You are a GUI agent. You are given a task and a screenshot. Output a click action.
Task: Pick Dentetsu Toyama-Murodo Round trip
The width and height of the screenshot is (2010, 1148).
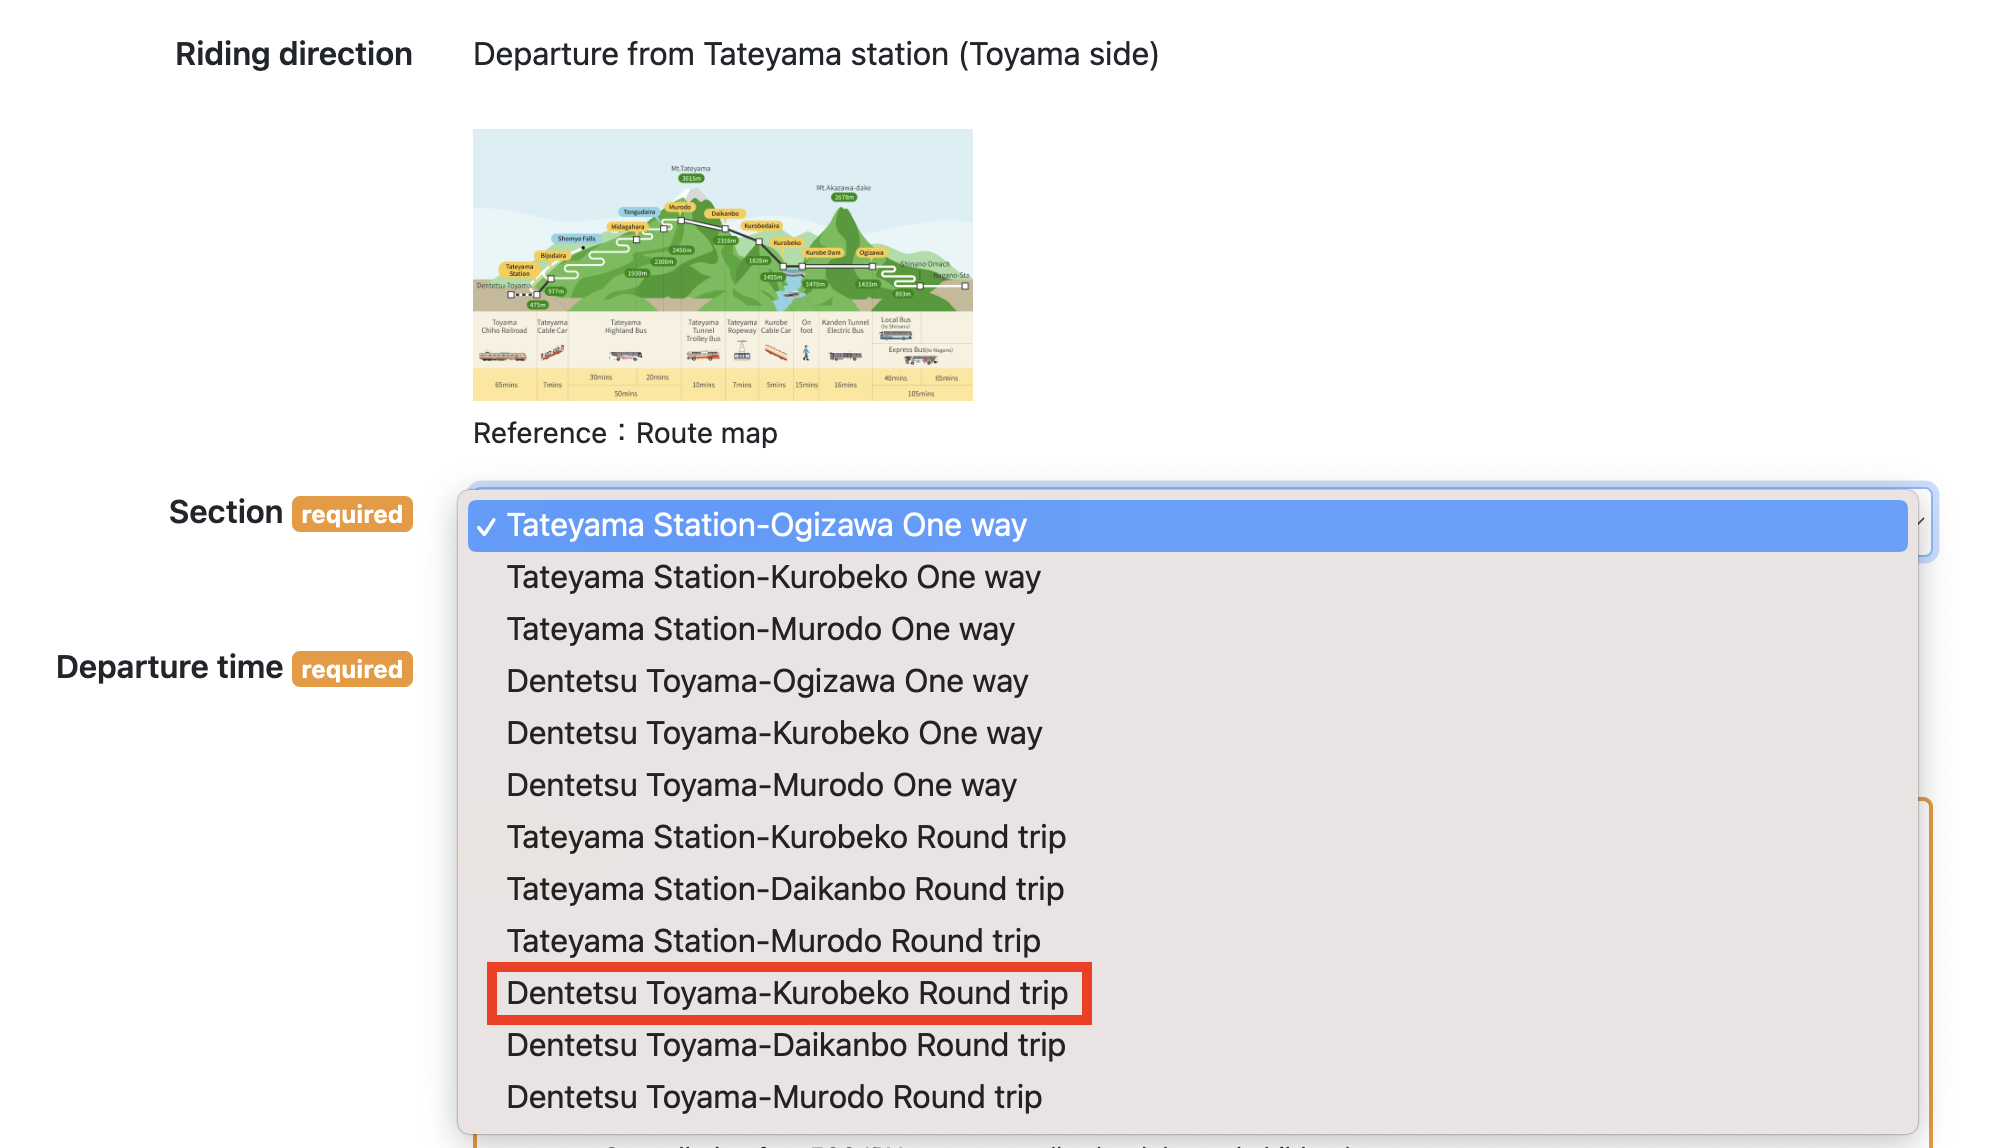coord(774,1097)
